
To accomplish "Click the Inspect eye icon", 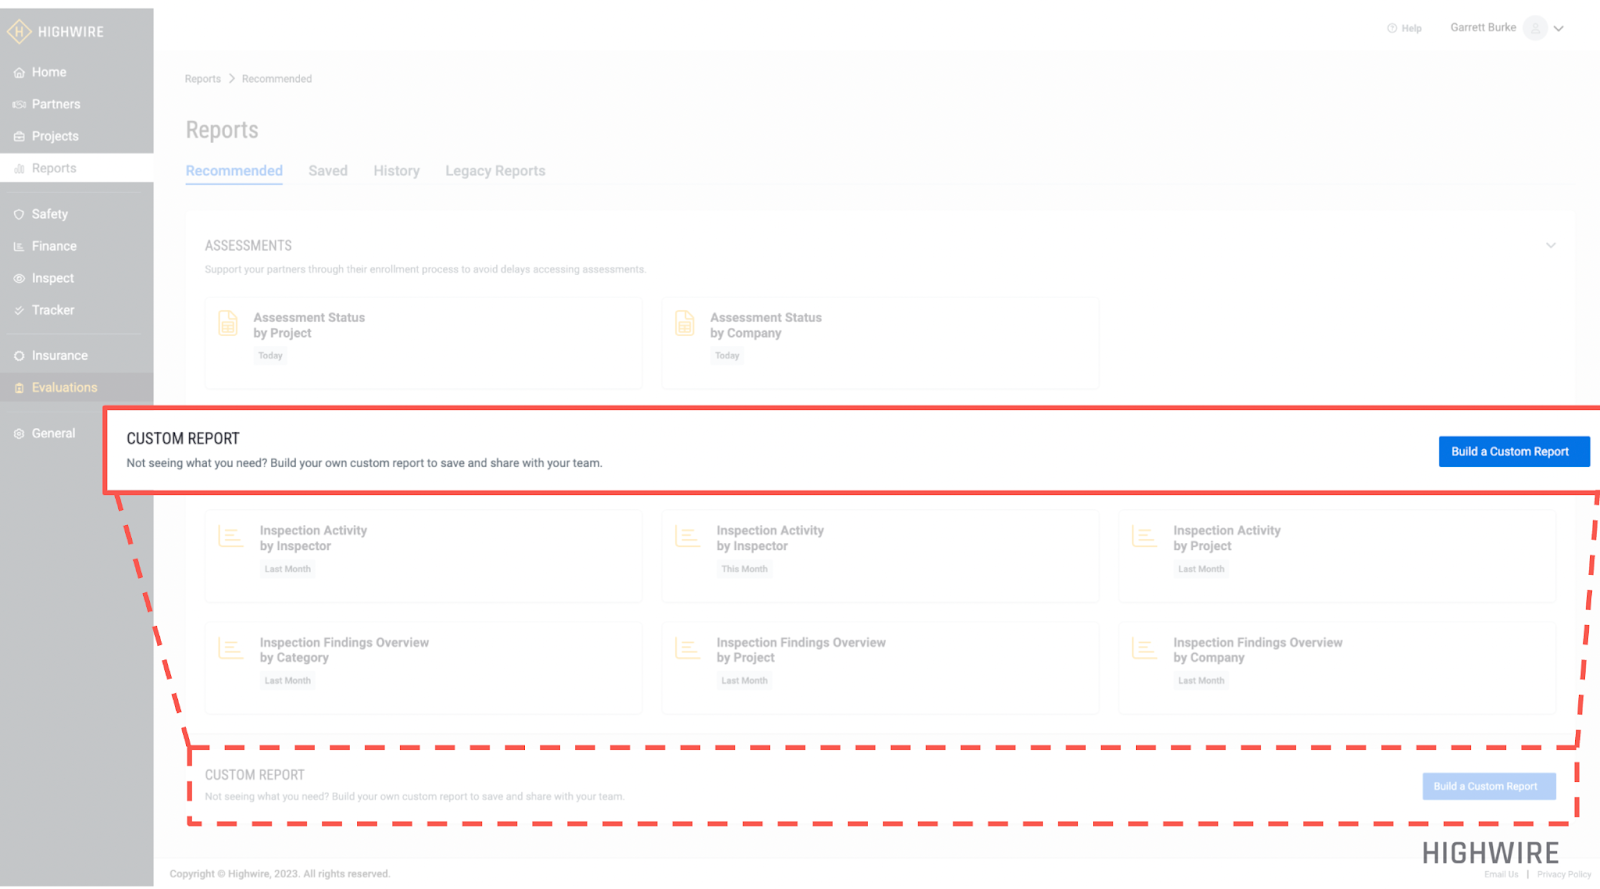I will 19,279.
